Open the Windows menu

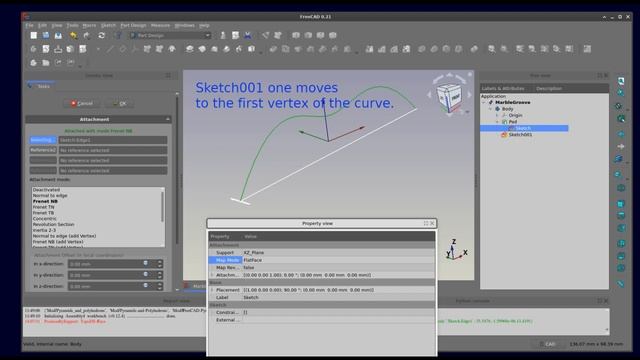coord(184,25)
